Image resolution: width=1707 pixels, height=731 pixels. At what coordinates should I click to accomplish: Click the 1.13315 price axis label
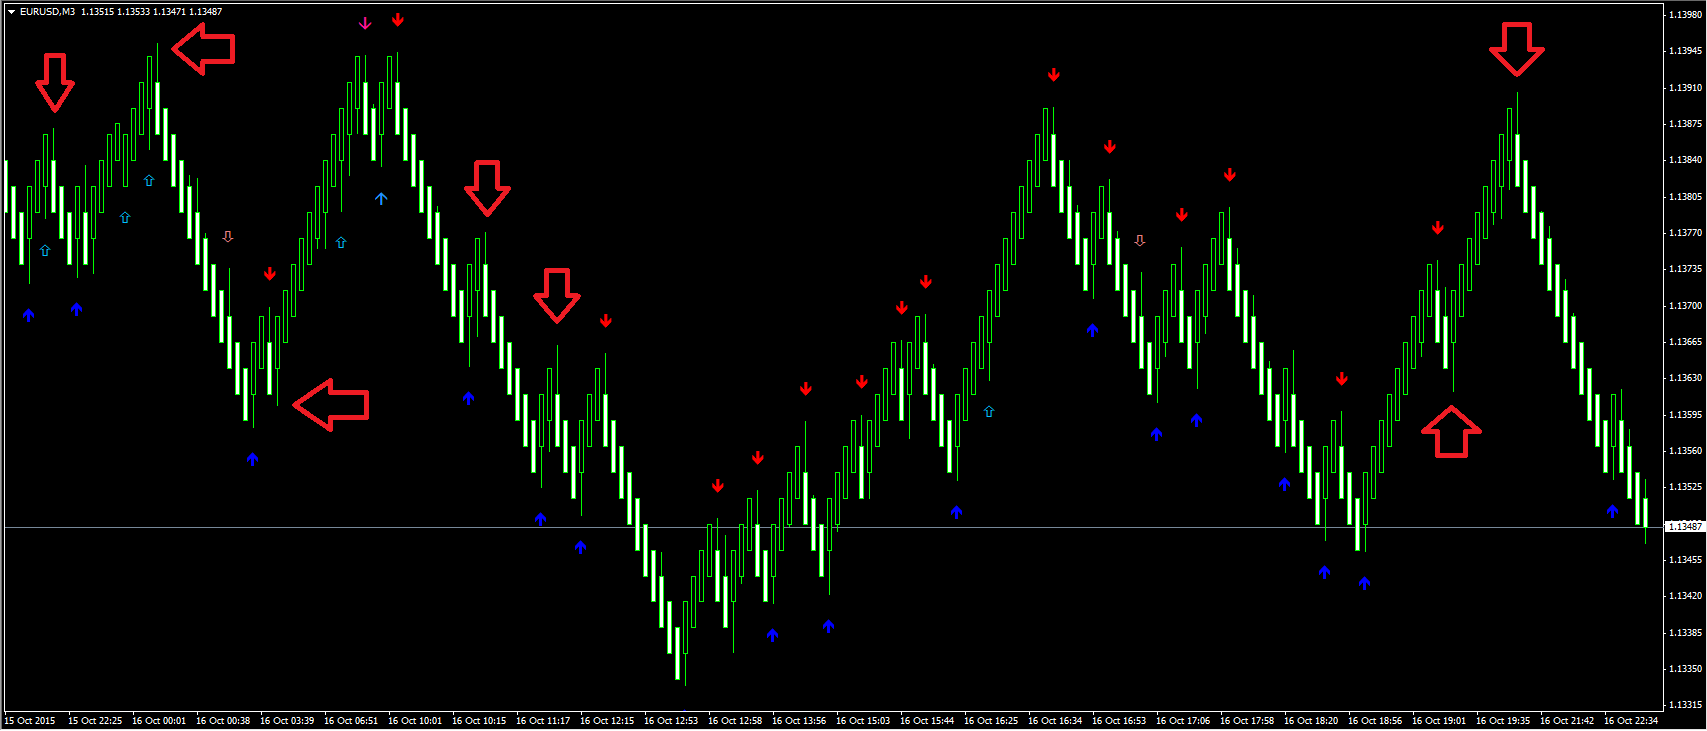click(1685, 705)
